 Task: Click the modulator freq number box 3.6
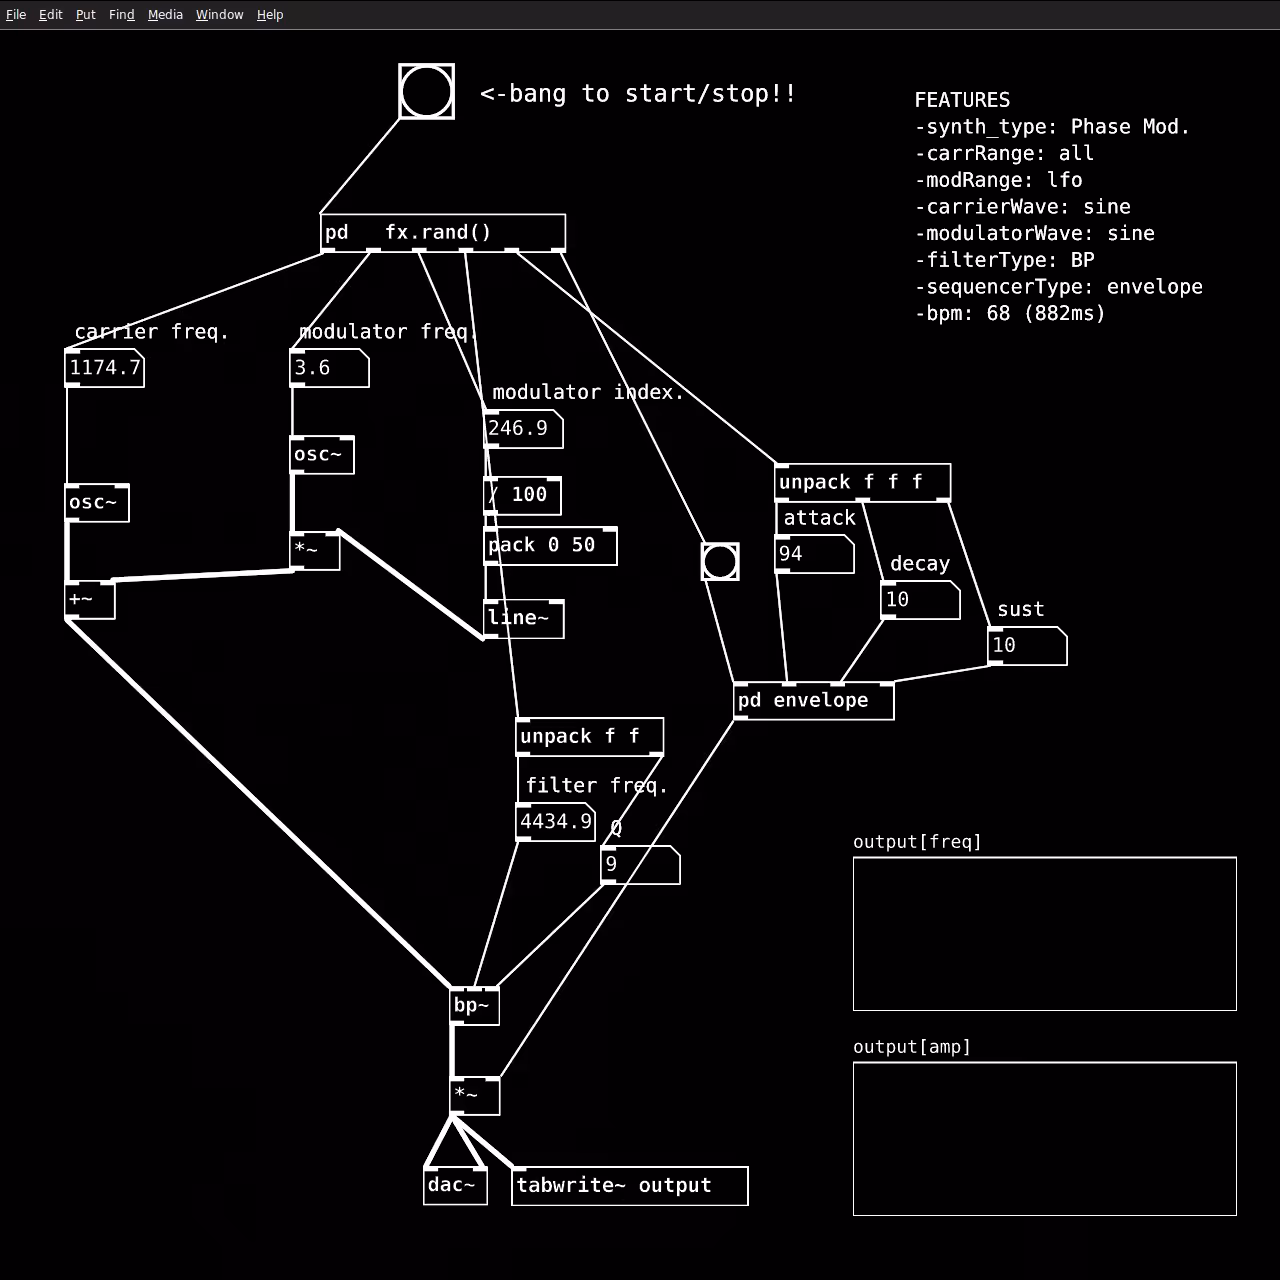coord(330,368)
